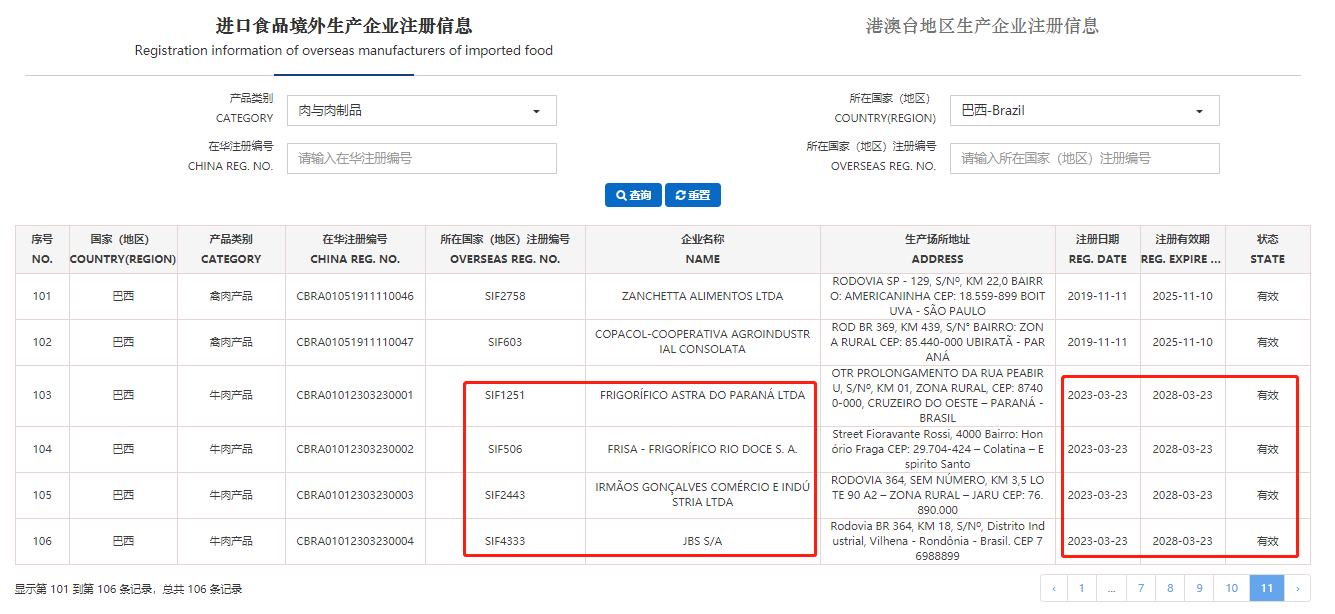This screenshot has width=1335, height=614.
Task: Click the previous page arrow
Action: pyautogui.click(x=1054, y=588)
